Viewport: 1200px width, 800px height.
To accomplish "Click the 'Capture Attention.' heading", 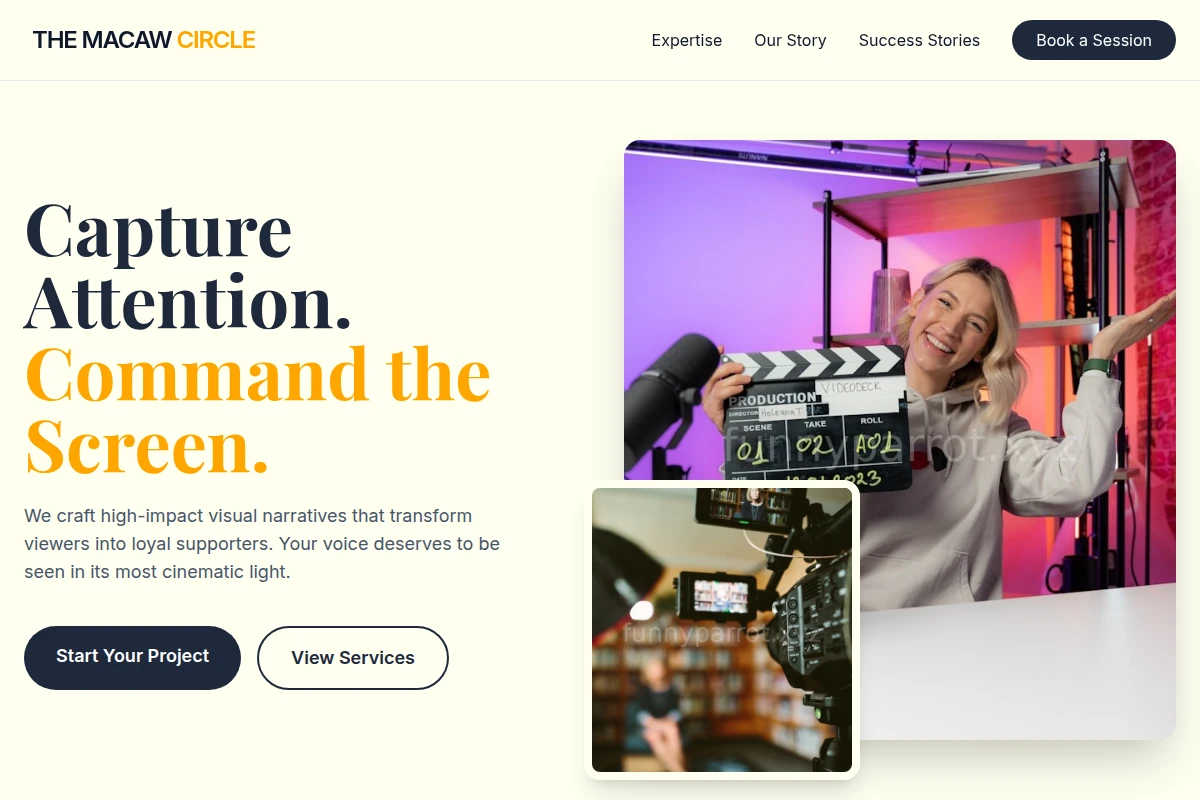I will click(188, 265).
